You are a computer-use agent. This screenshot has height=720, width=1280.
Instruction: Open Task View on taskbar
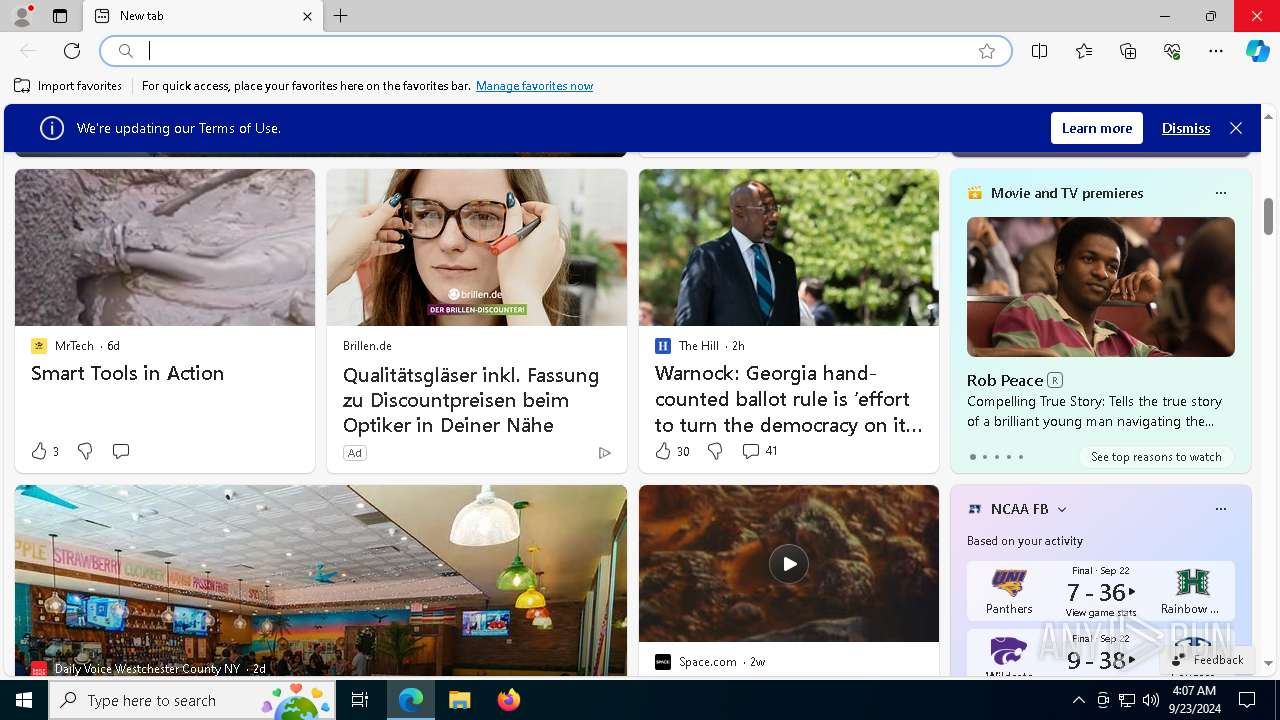pos(360,700)
